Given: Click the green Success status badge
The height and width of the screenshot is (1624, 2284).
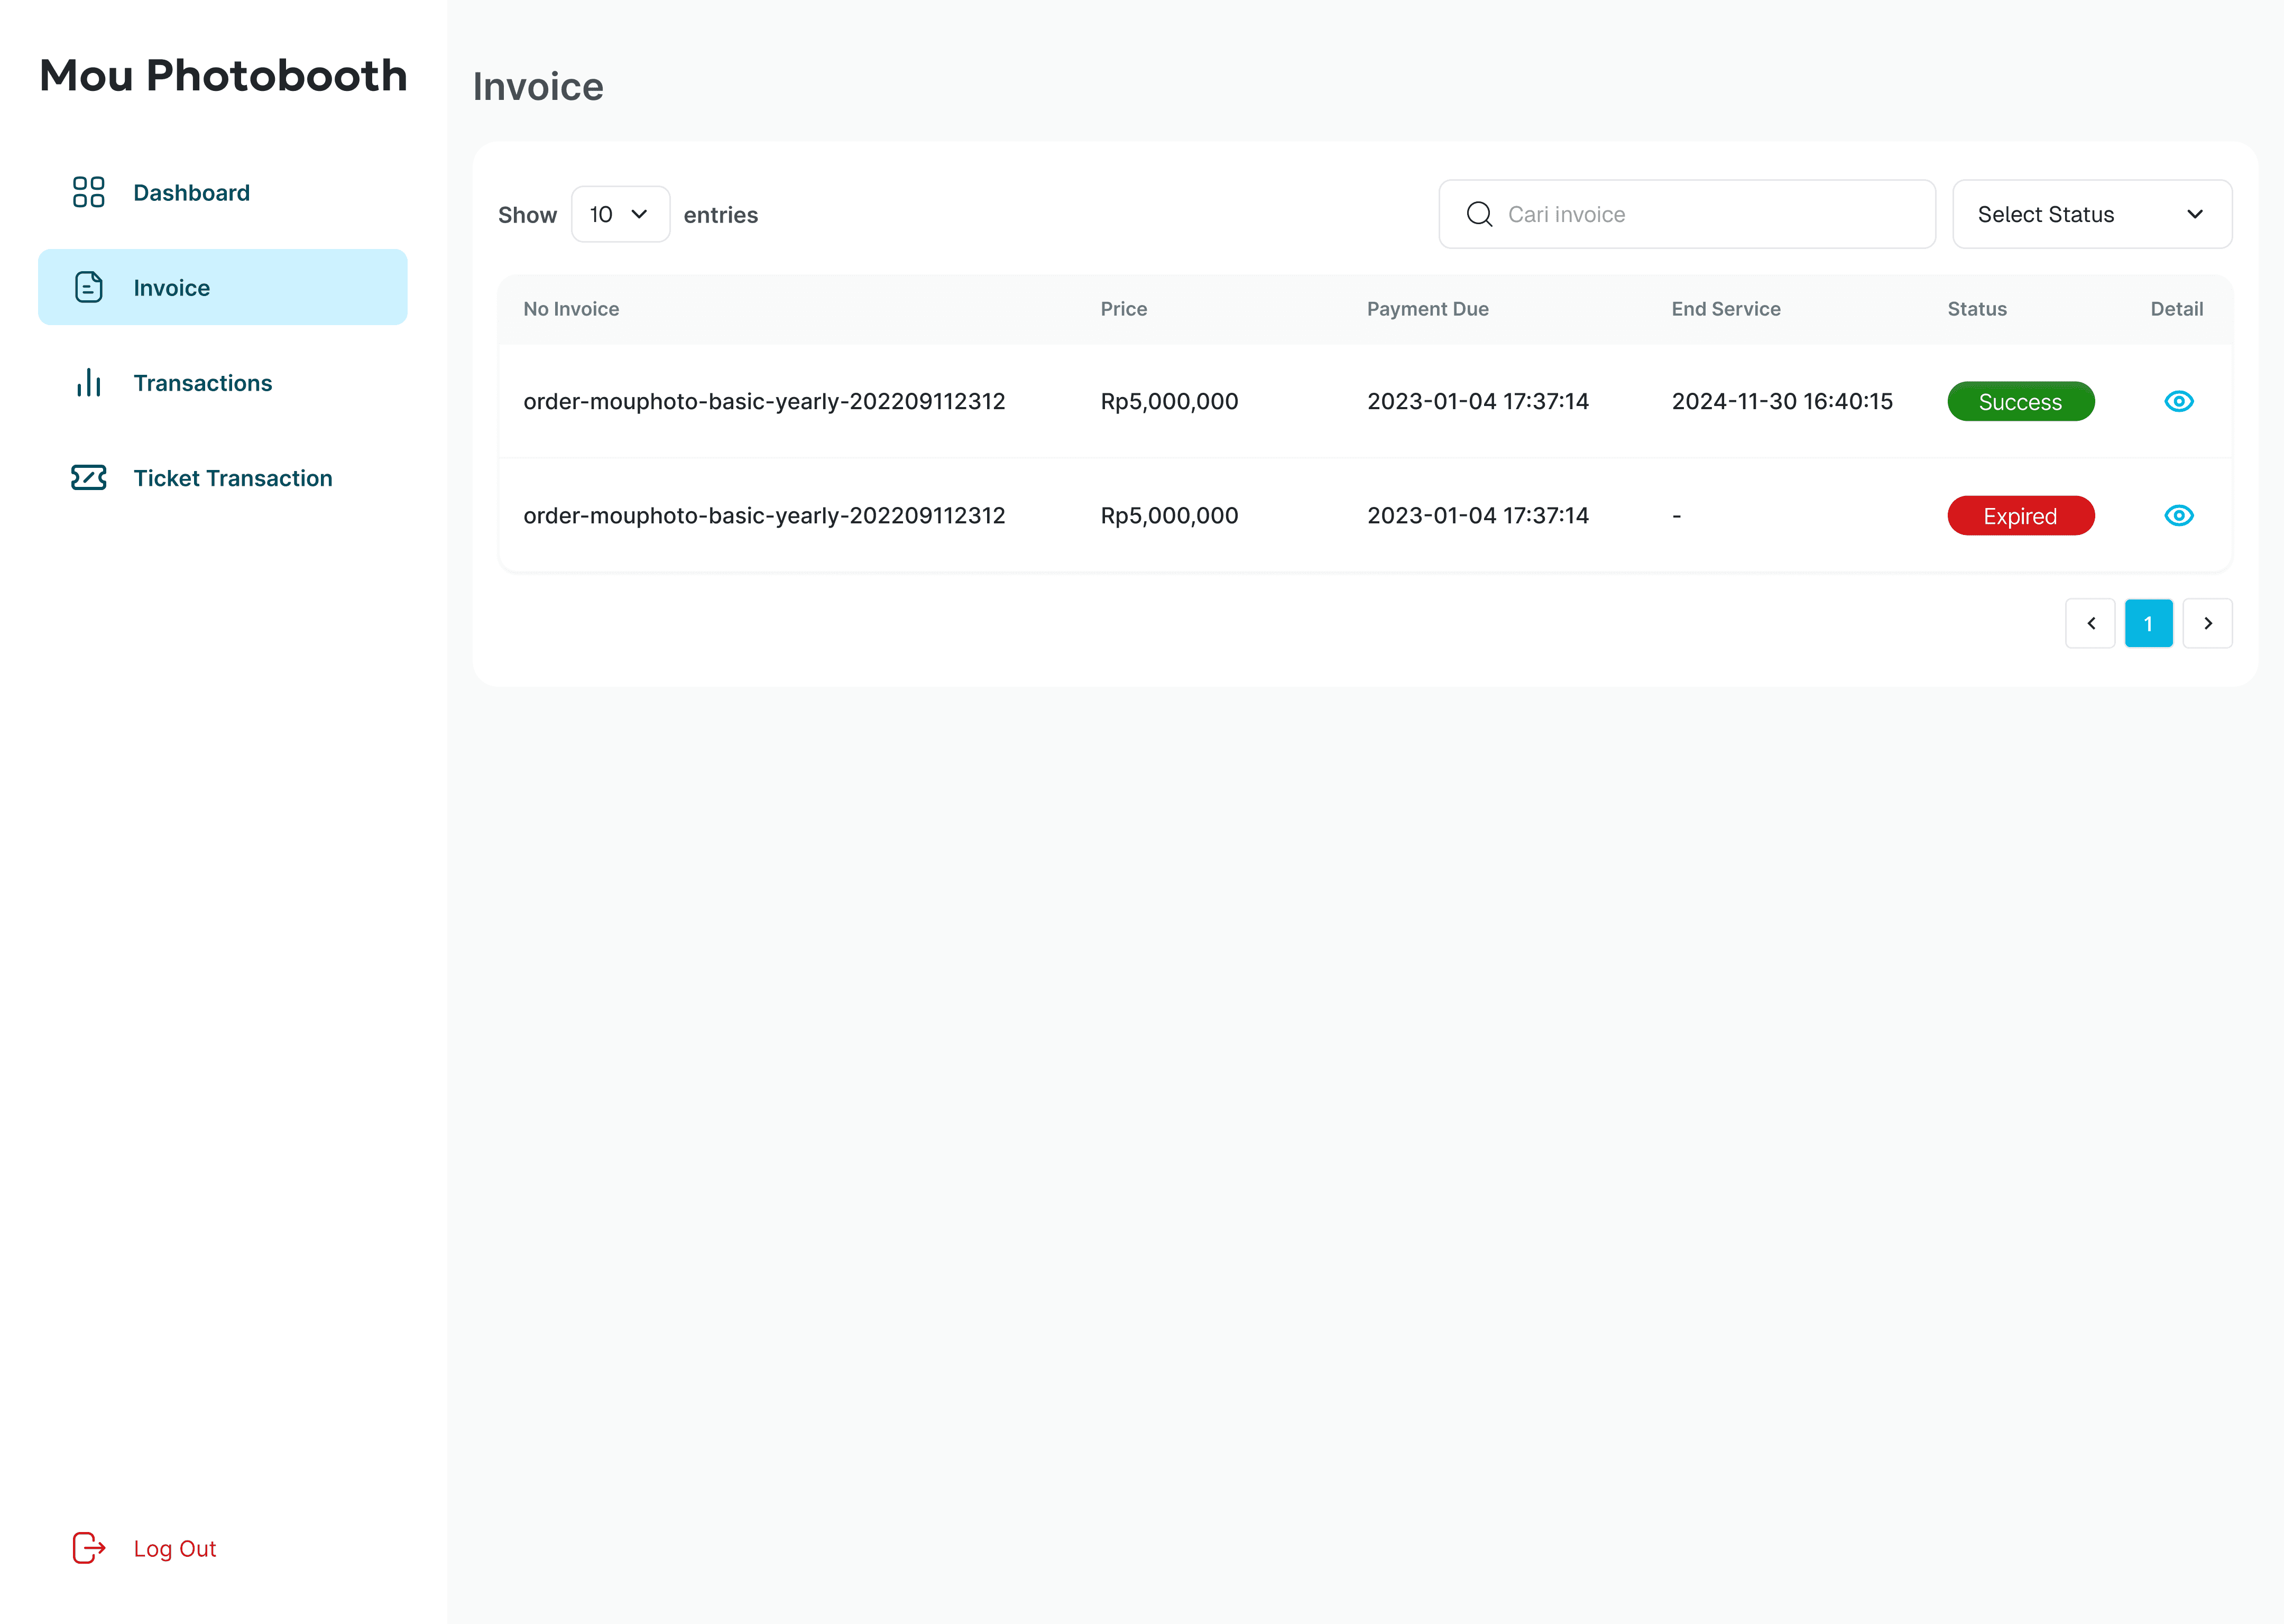Looking at the screenshot, I should pyautogui.click(x=2020, y=401).
